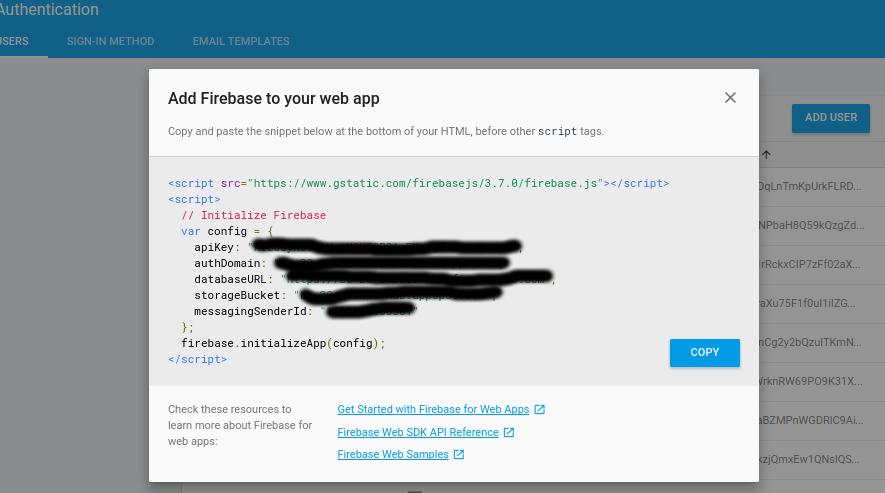Copy the Firebase config snippet
Viewport: 885px width, 493px height.
pyautogui.click(x=704, y=352)
